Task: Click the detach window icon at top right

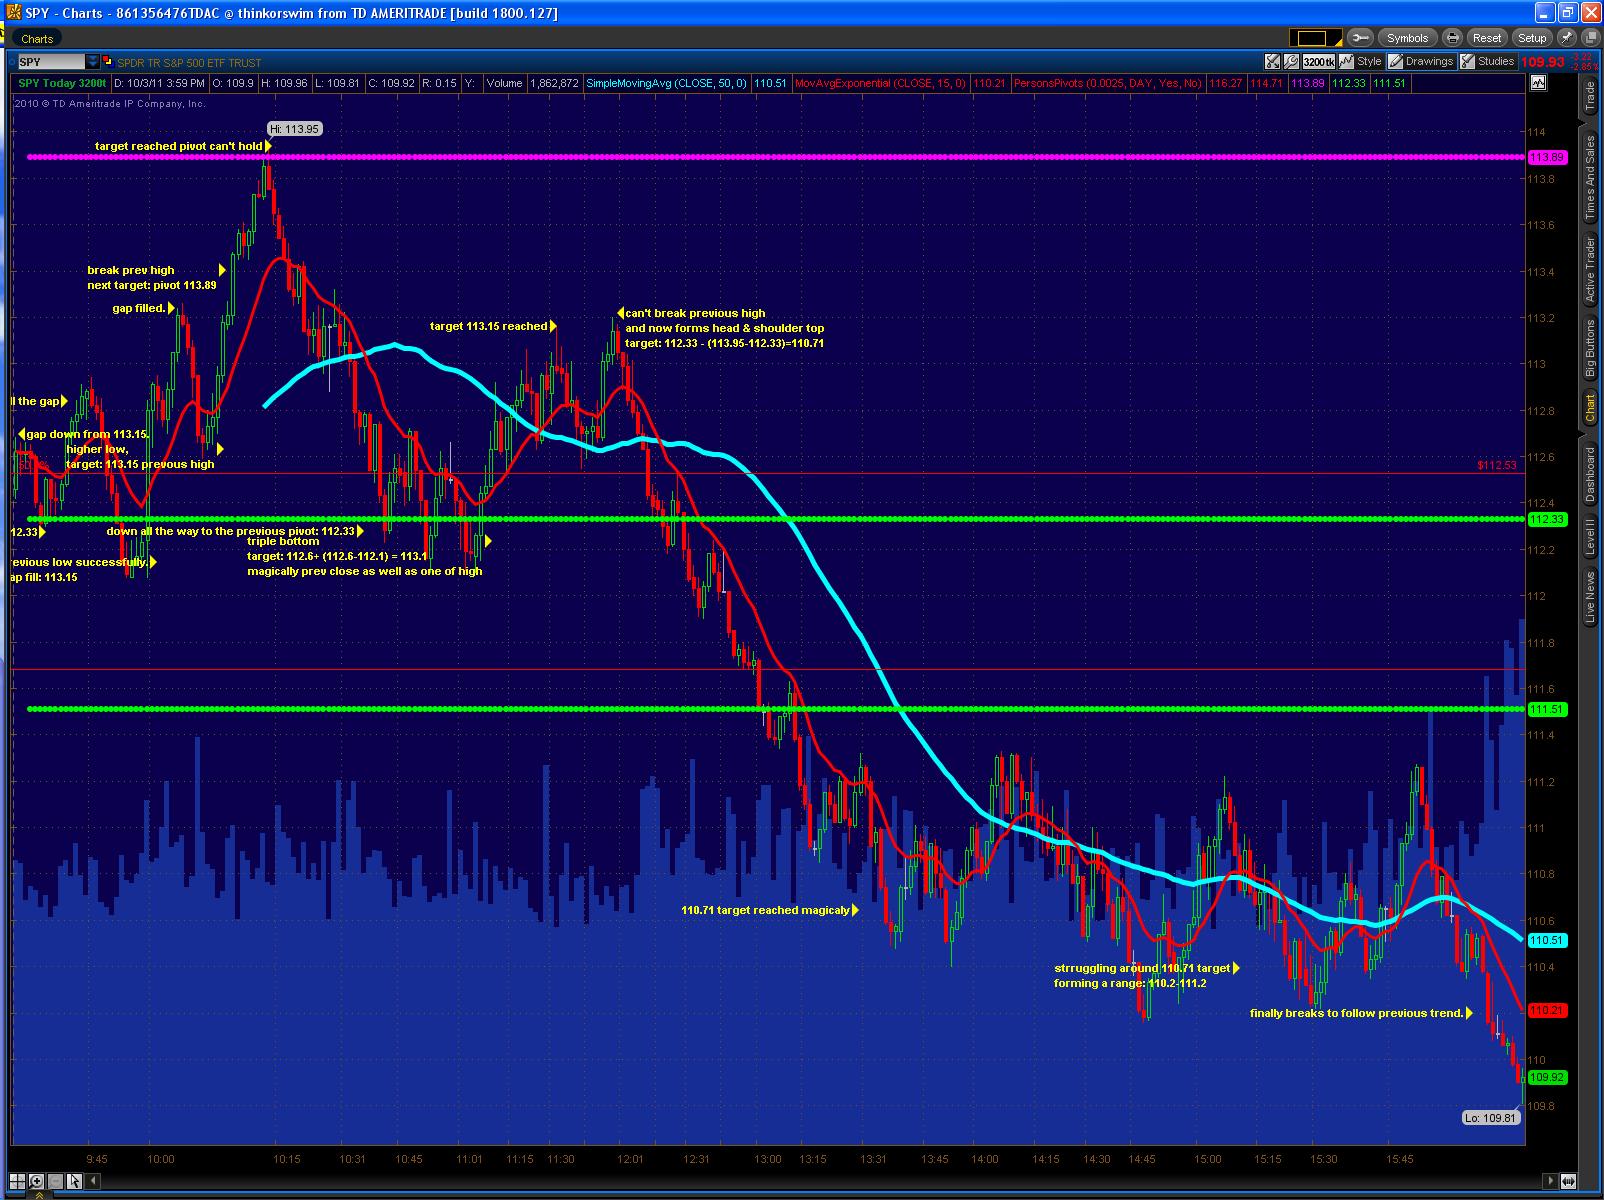Action: [1589, 38]
